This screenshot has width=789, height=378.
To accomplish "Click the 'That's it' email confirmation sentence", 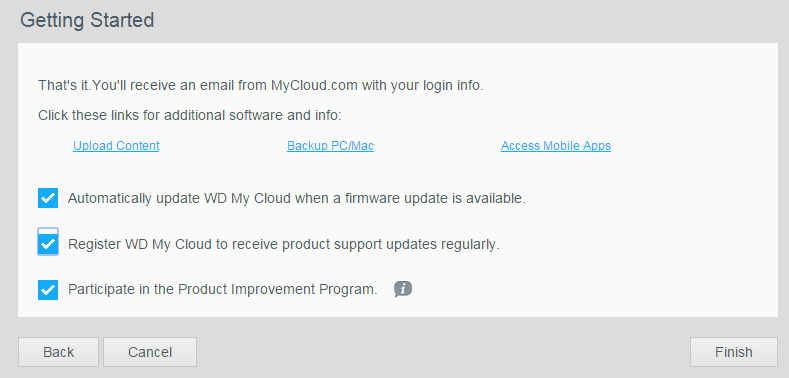I will click(261, 86).
